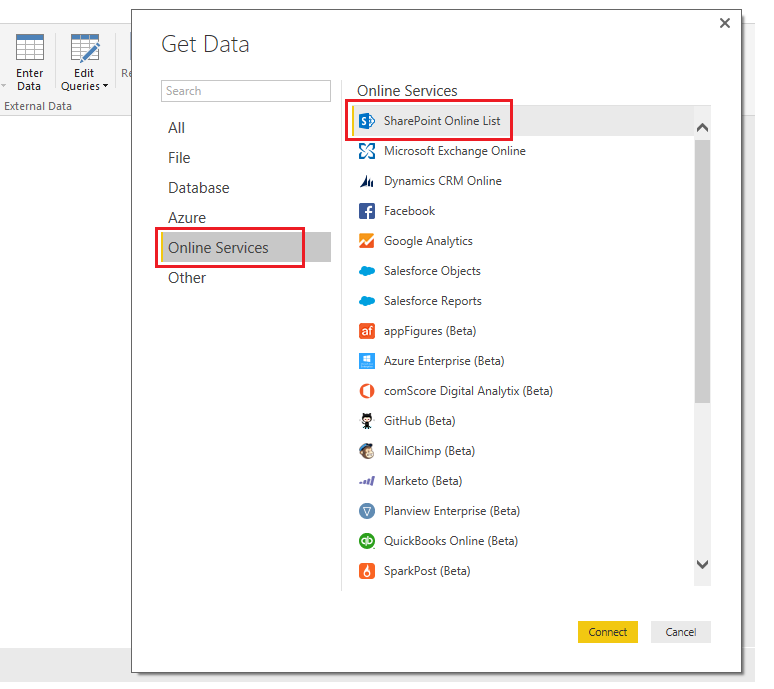Viewport: 774px width, 689px height.
Task: Click the QuickBooks Online icon
Action: click(366, 541)
